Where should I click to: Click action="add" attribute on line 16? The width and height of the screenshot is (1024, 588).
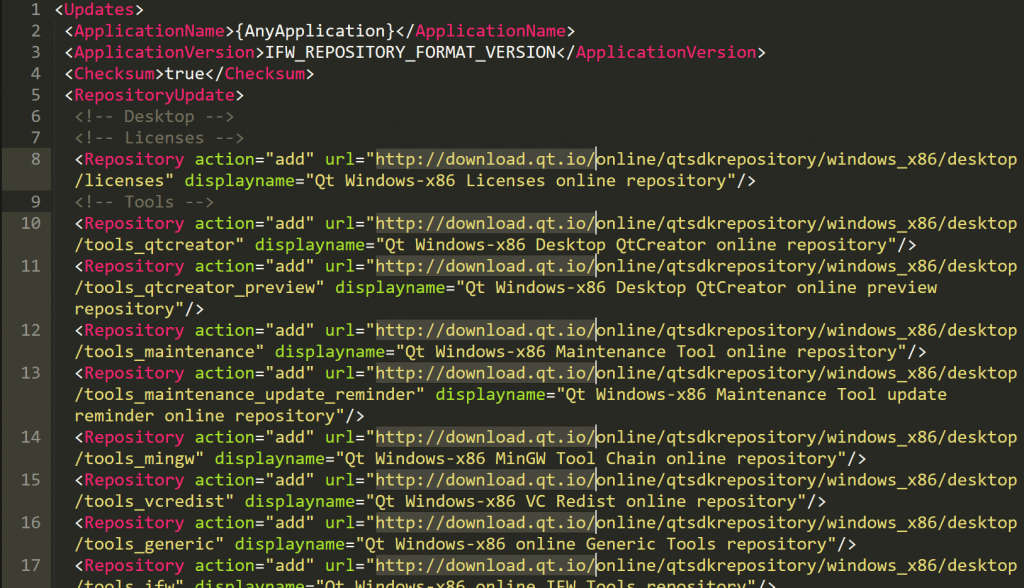(255, 523)
